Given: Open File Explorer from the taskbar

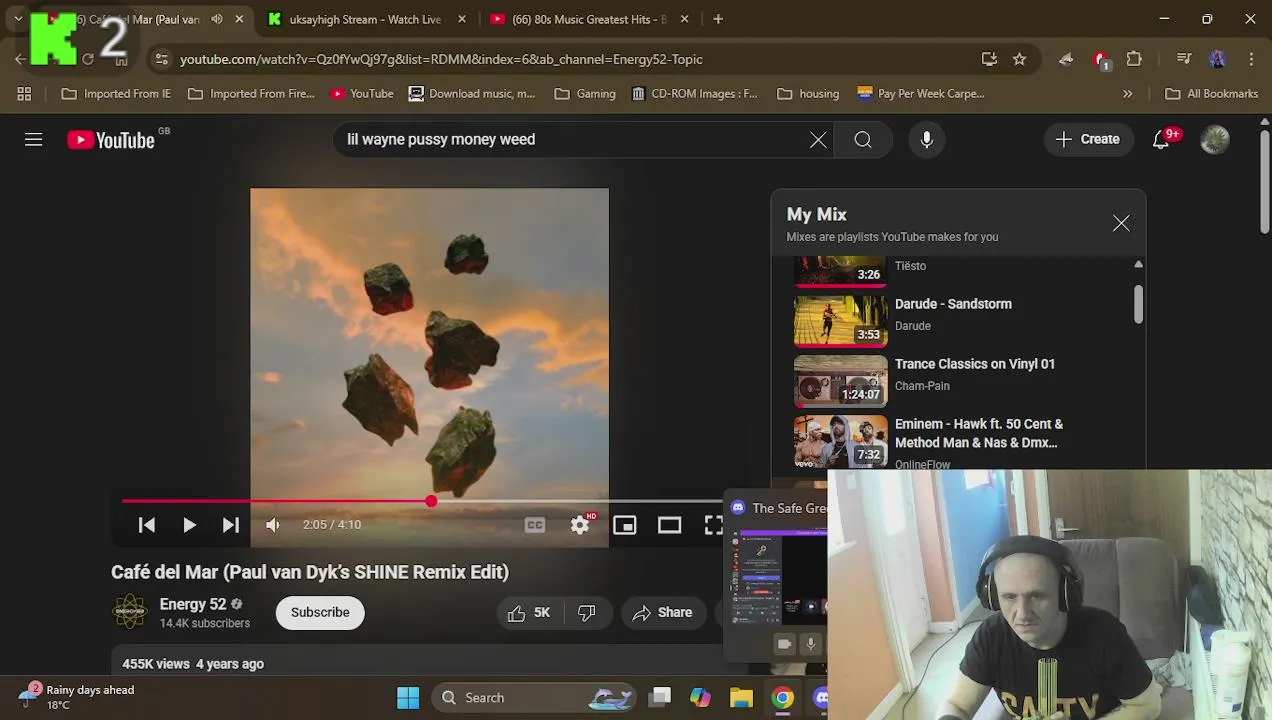Looking at the screenshot, I should coord(741,698).
